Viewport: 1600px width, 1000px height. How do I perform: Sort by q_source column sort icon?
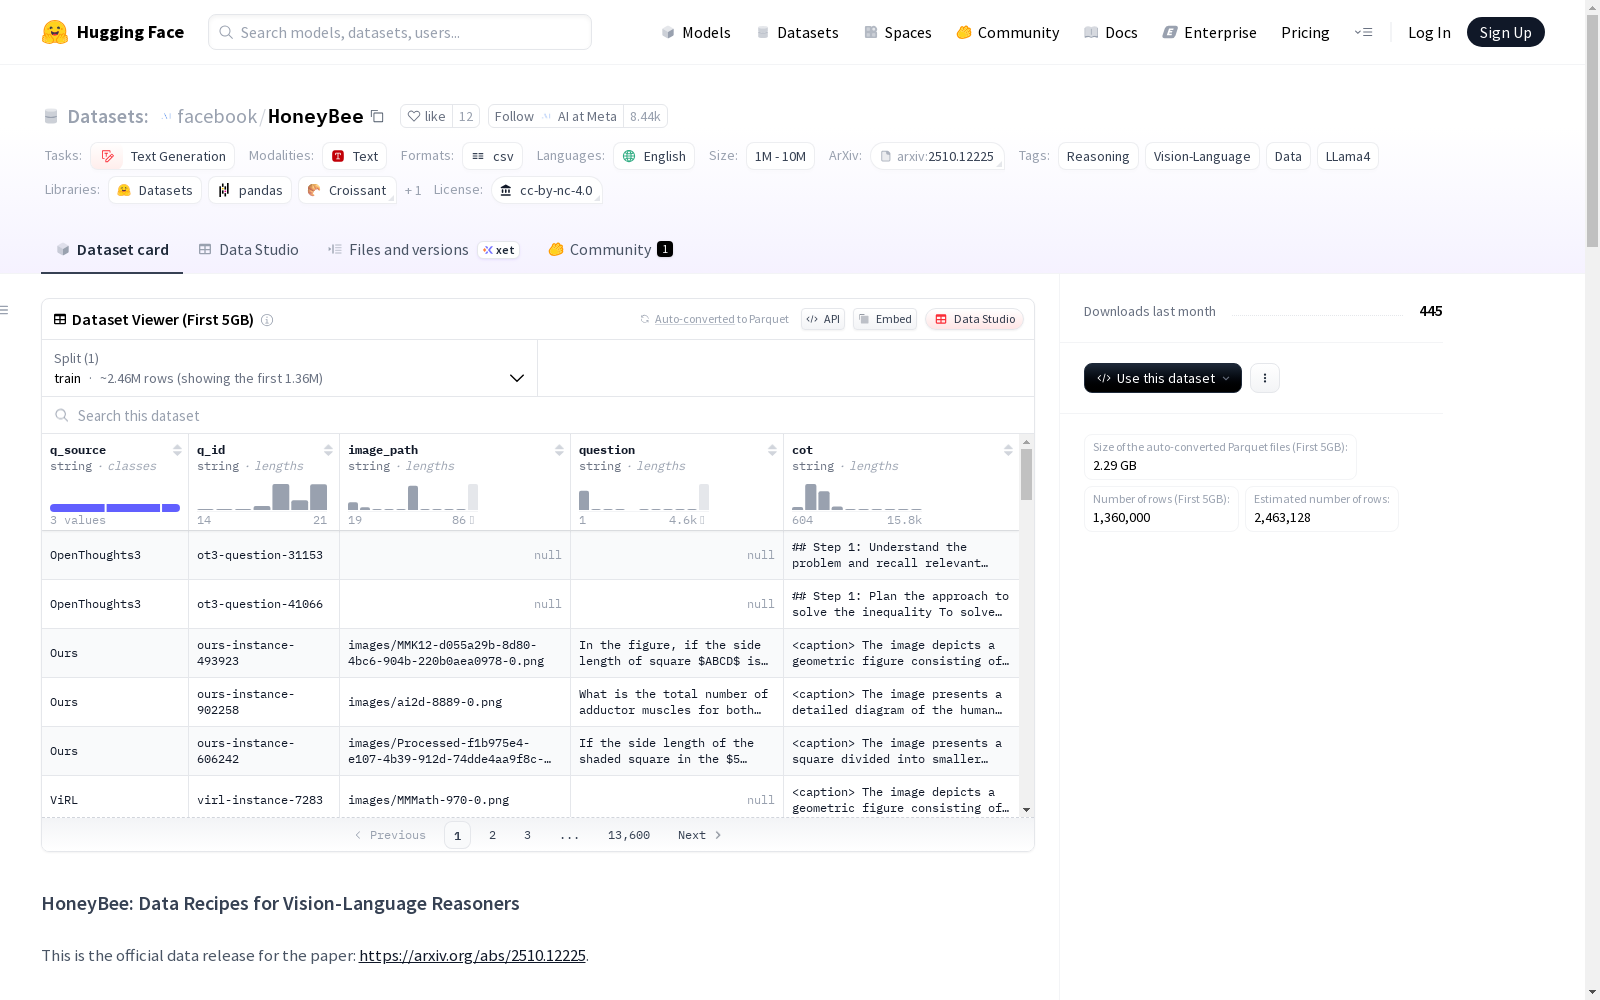177,450
